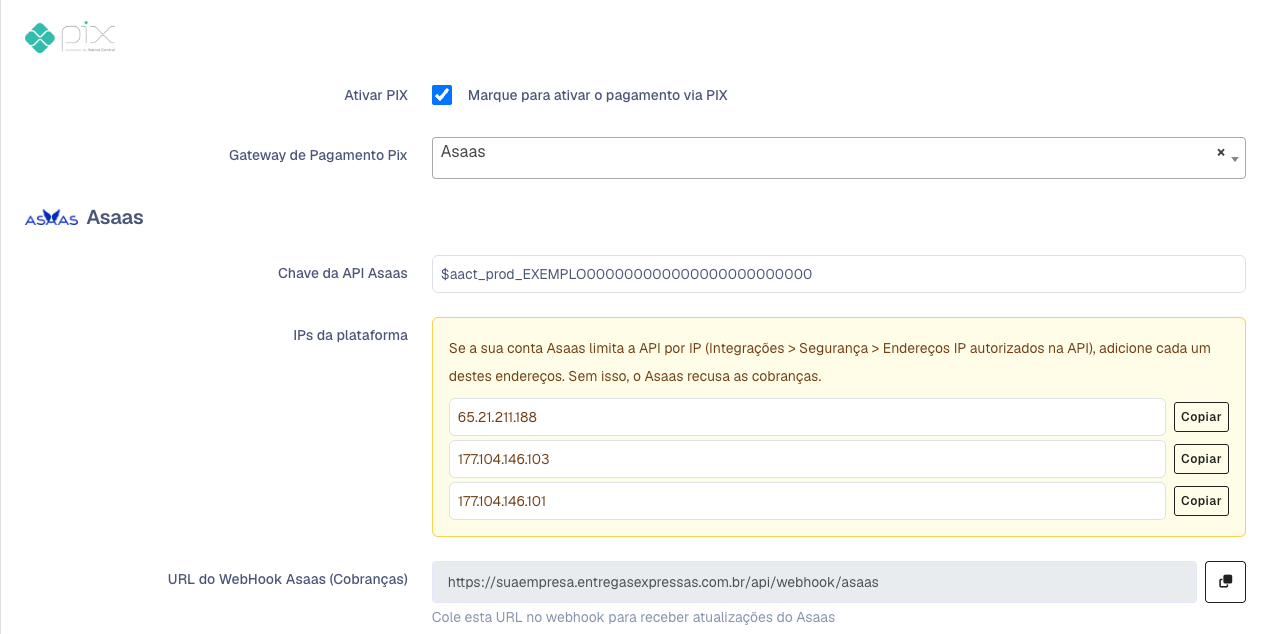Screen dimensions: 1271x634
Task: Select the 177.104.146.101 IP field
Action: point(807,501)
